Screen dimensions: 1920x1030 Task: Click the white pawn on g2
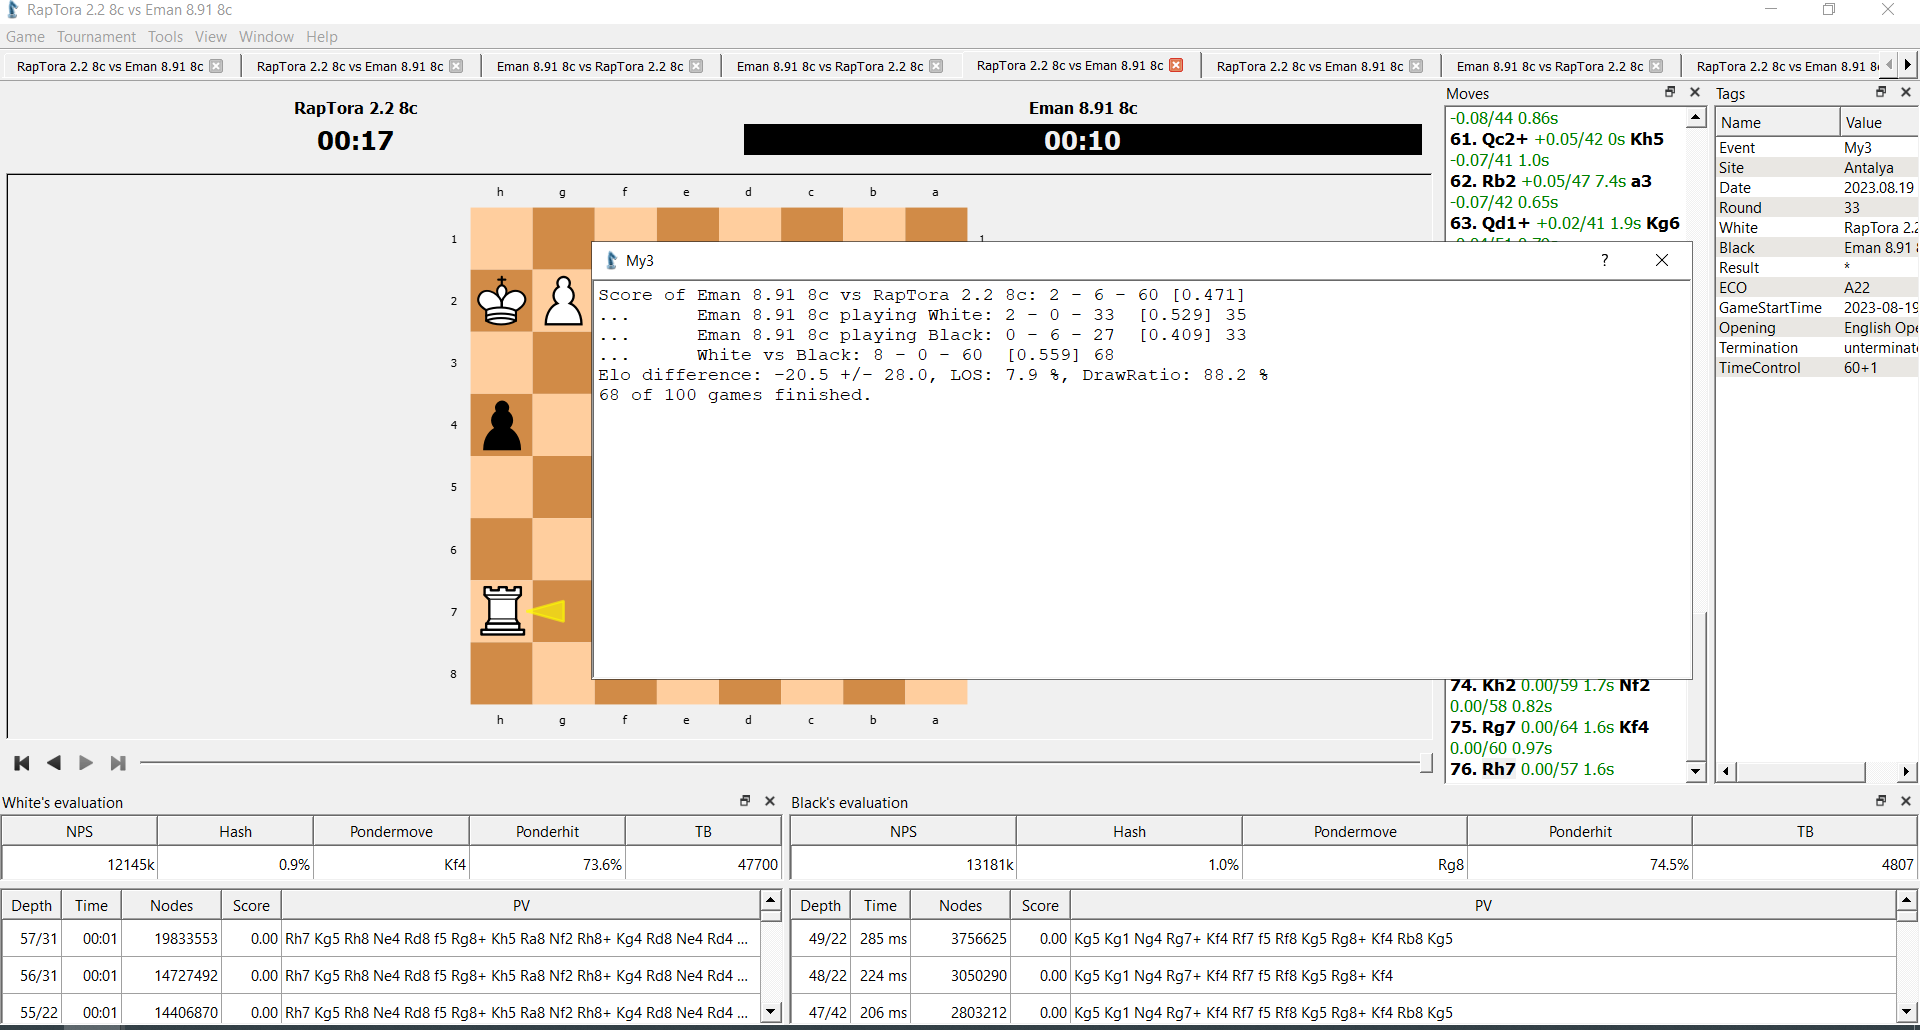[564, 301]
